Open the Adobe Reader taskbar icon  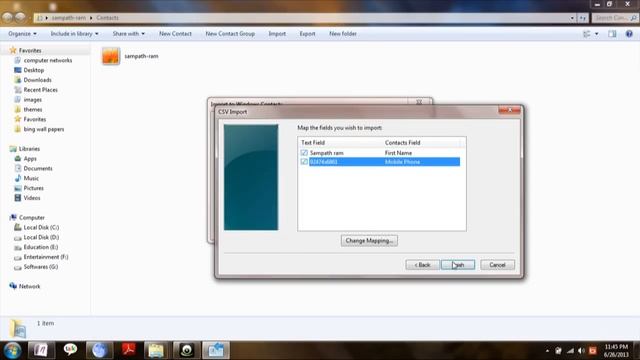tap(129, 350)
